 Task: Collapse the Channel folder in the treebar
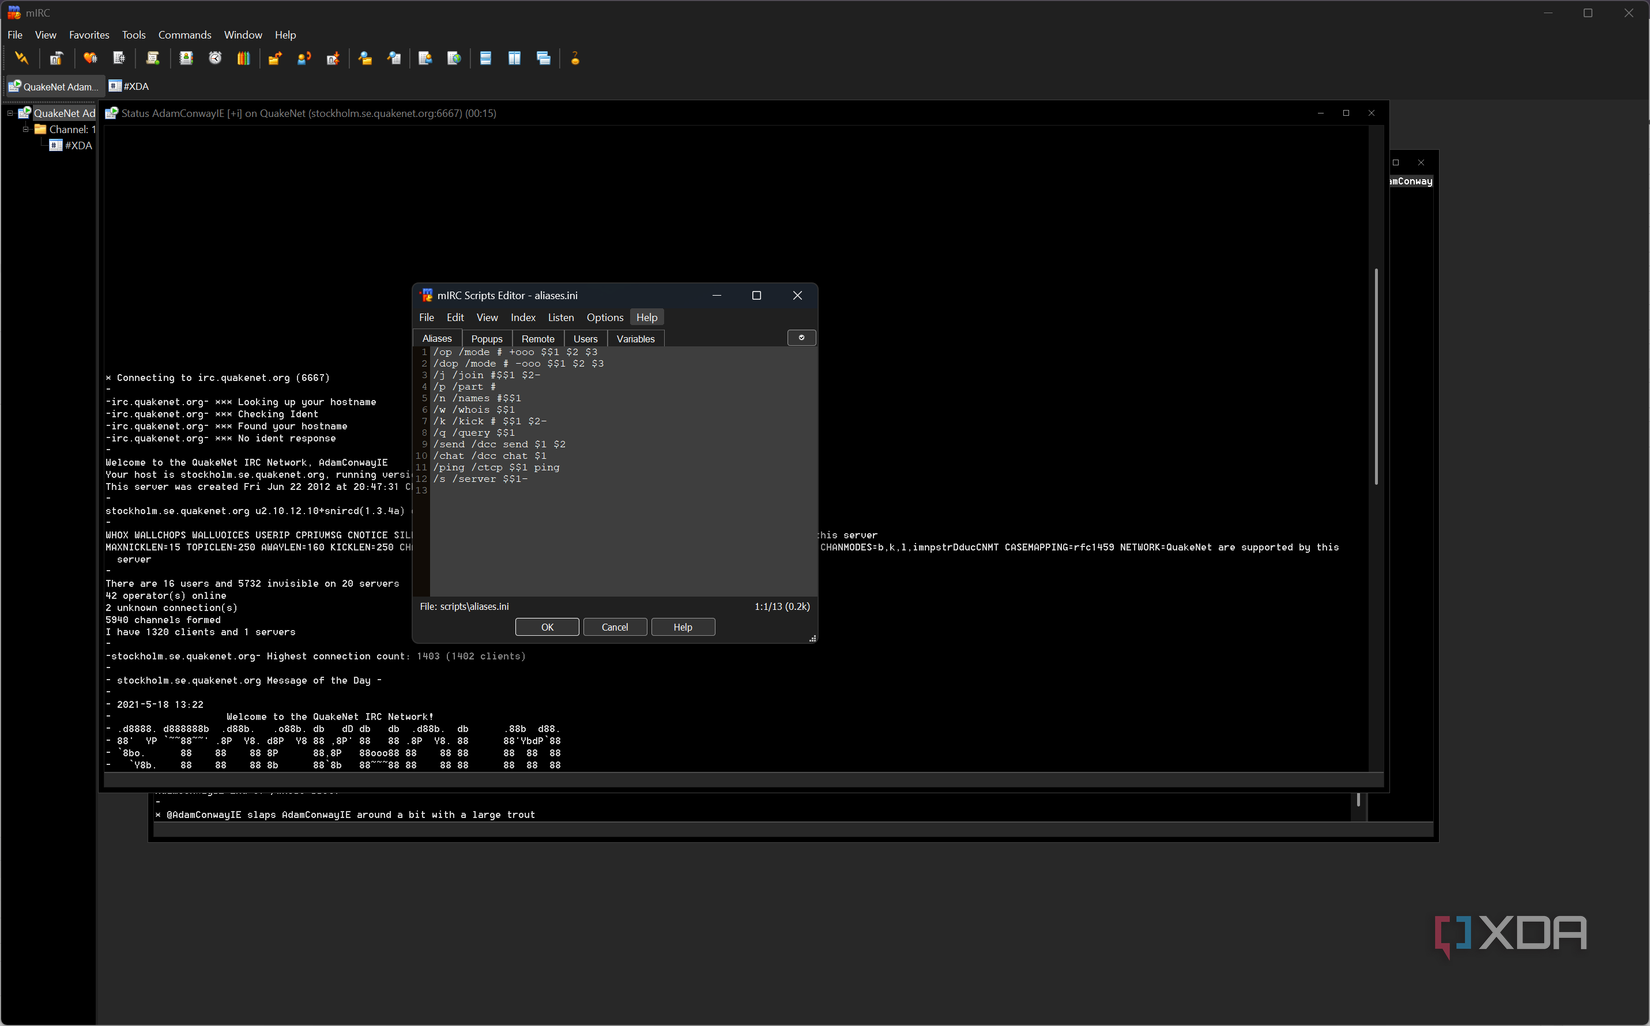(26, 129)
